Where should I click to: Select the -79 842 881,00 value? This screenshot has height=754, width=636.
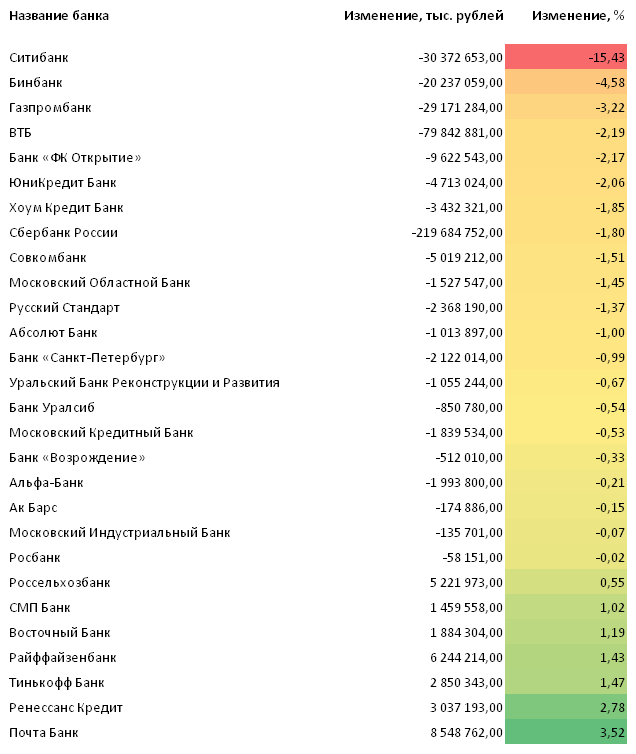pos(461,133)
